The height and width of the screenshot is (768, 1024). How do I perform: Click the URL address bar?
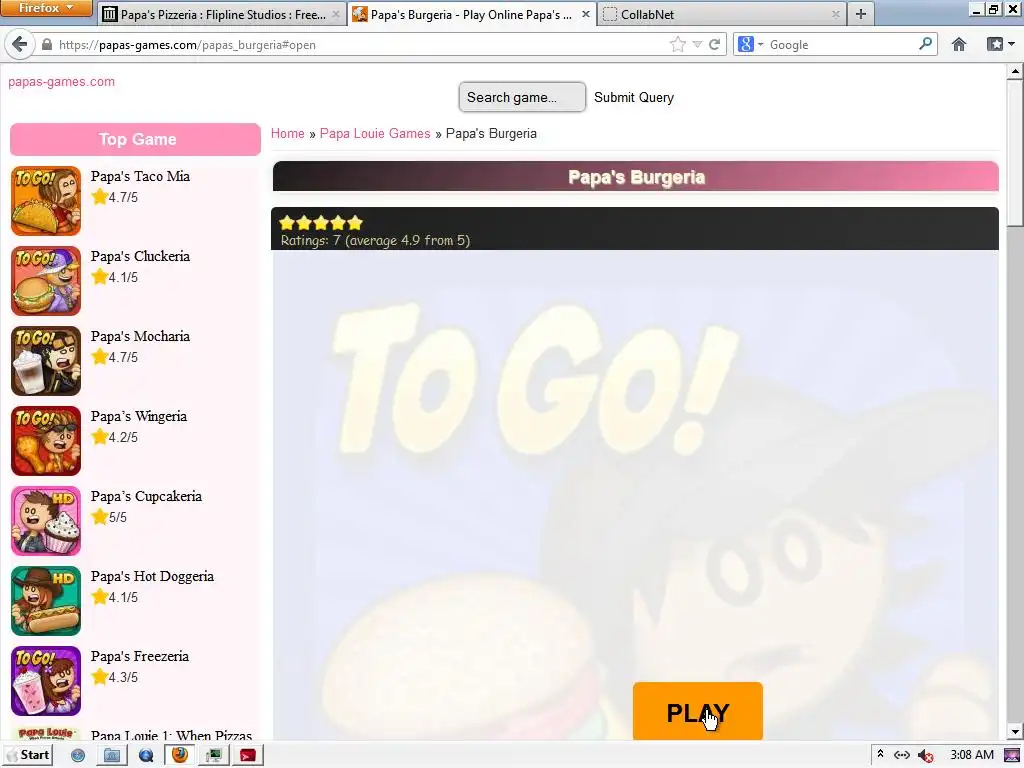[x=359, y=44]
